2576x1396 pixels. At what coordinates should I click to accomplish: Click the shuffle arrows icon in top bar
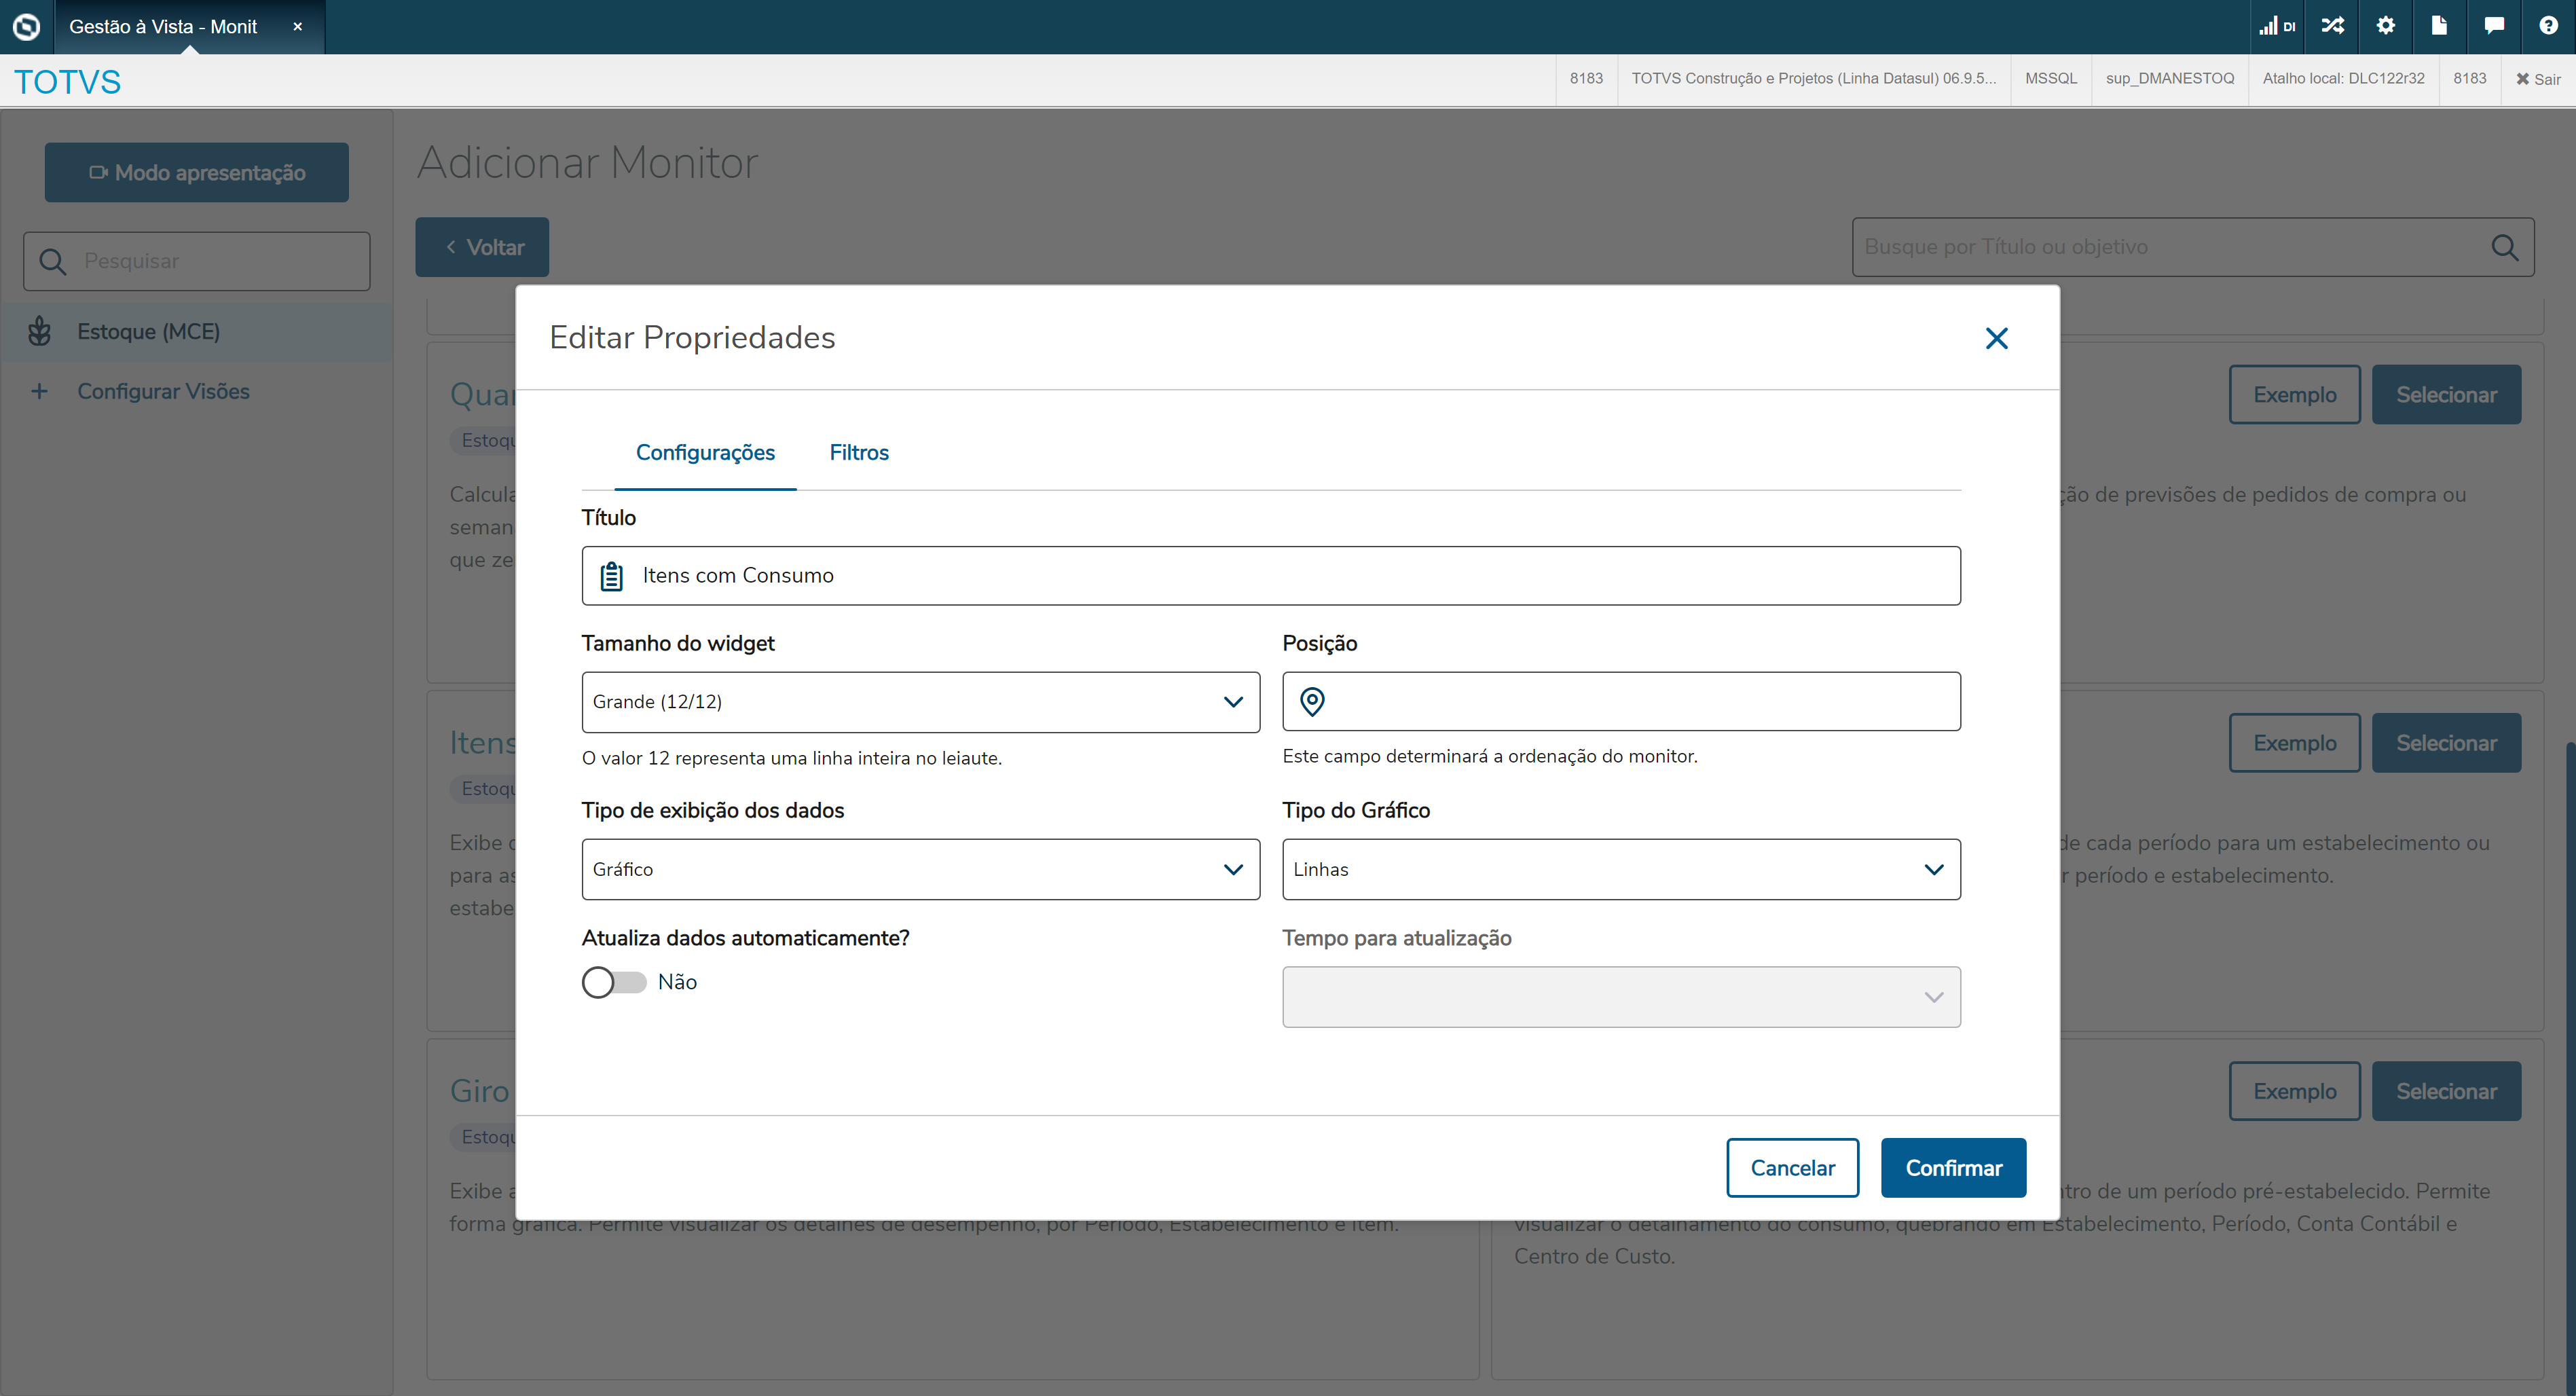[x=2332, y=26]
